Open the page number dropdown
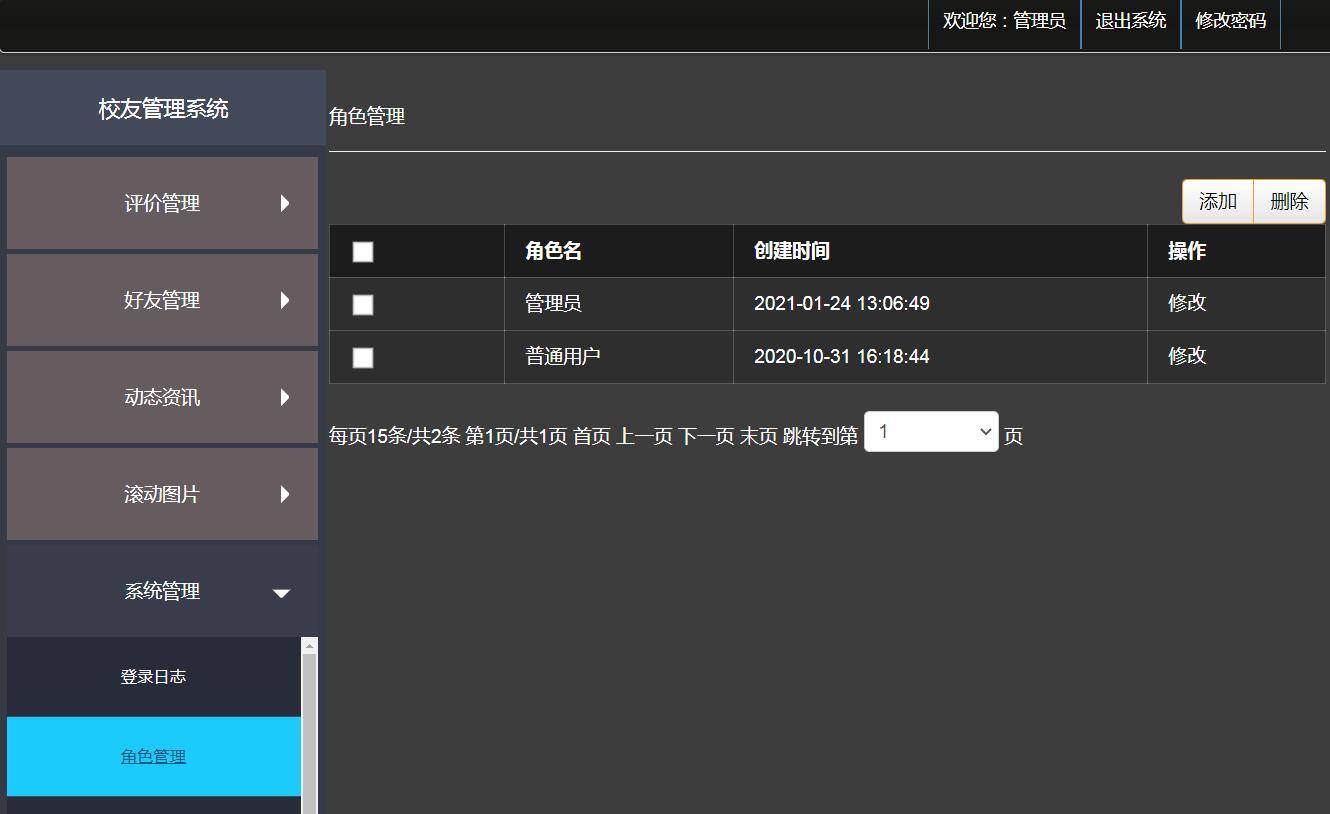The width and height of the screenshot is (1330, 814). pyautogui.click(x=930, y=431)
